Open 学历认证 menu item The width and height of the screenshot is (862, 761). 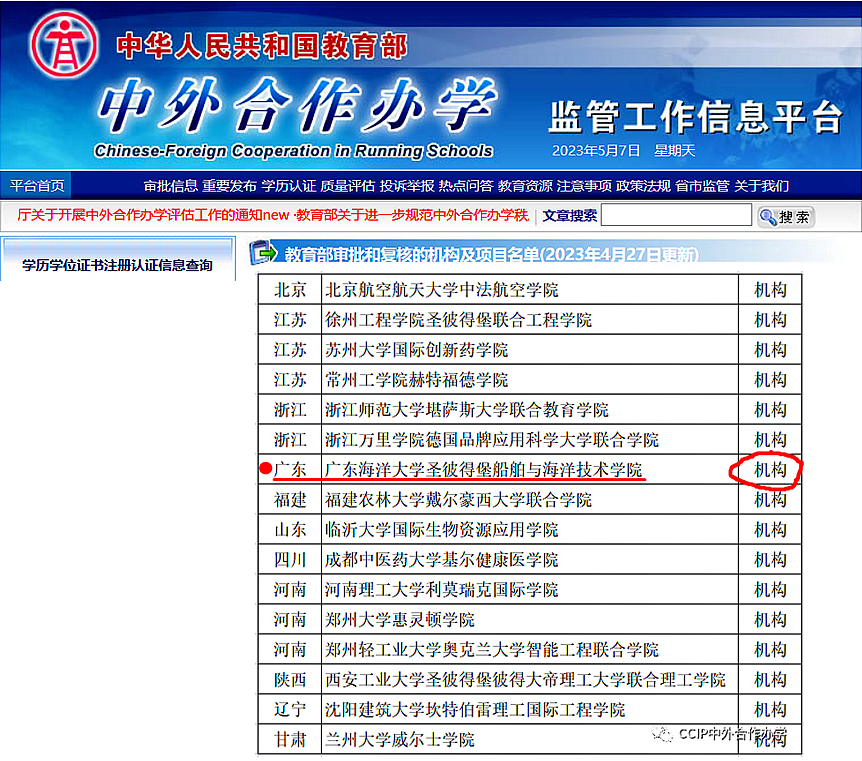288,185
